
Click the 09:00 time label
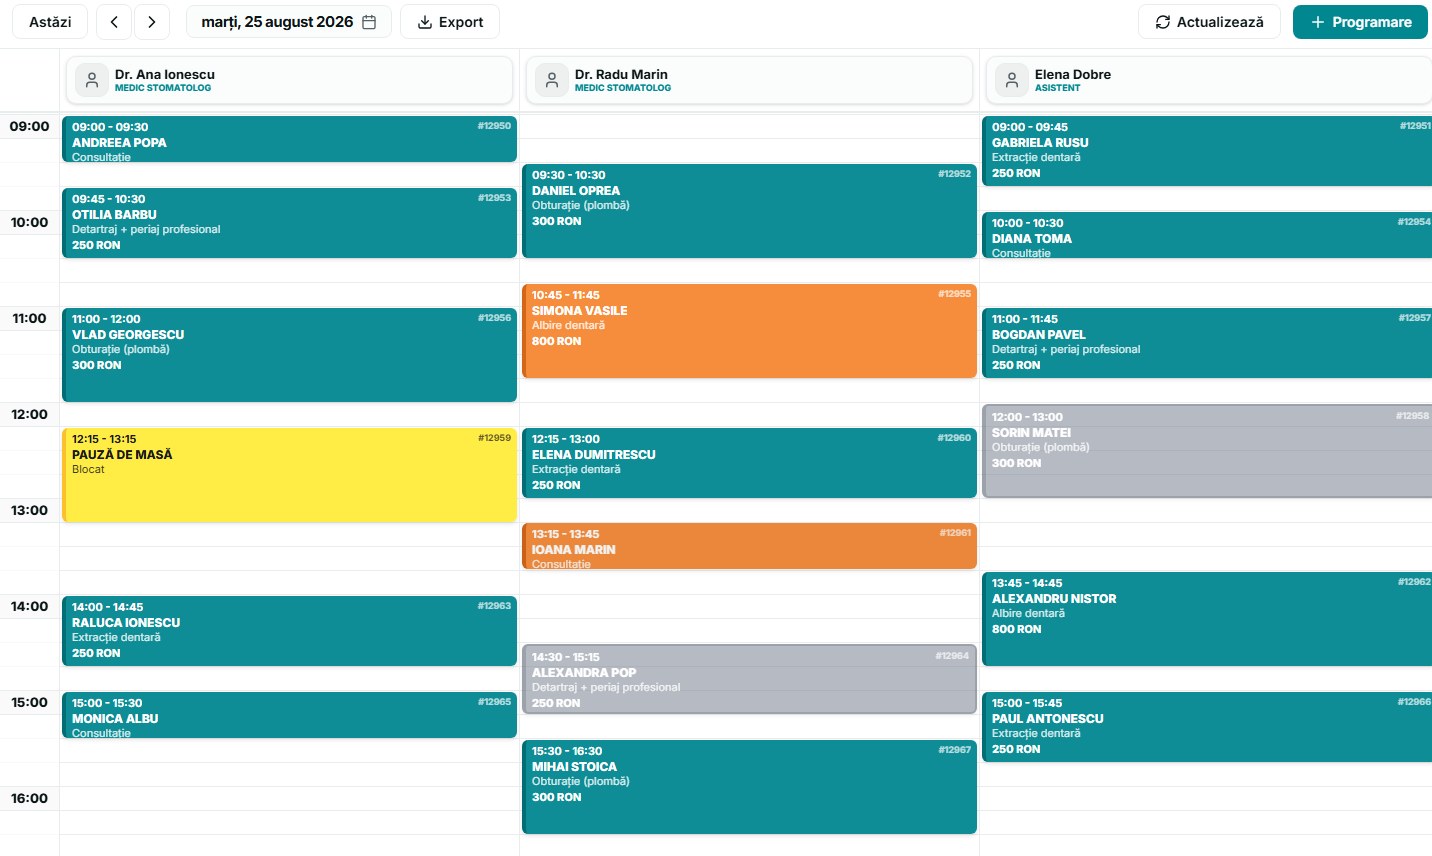tap(29, 126)
